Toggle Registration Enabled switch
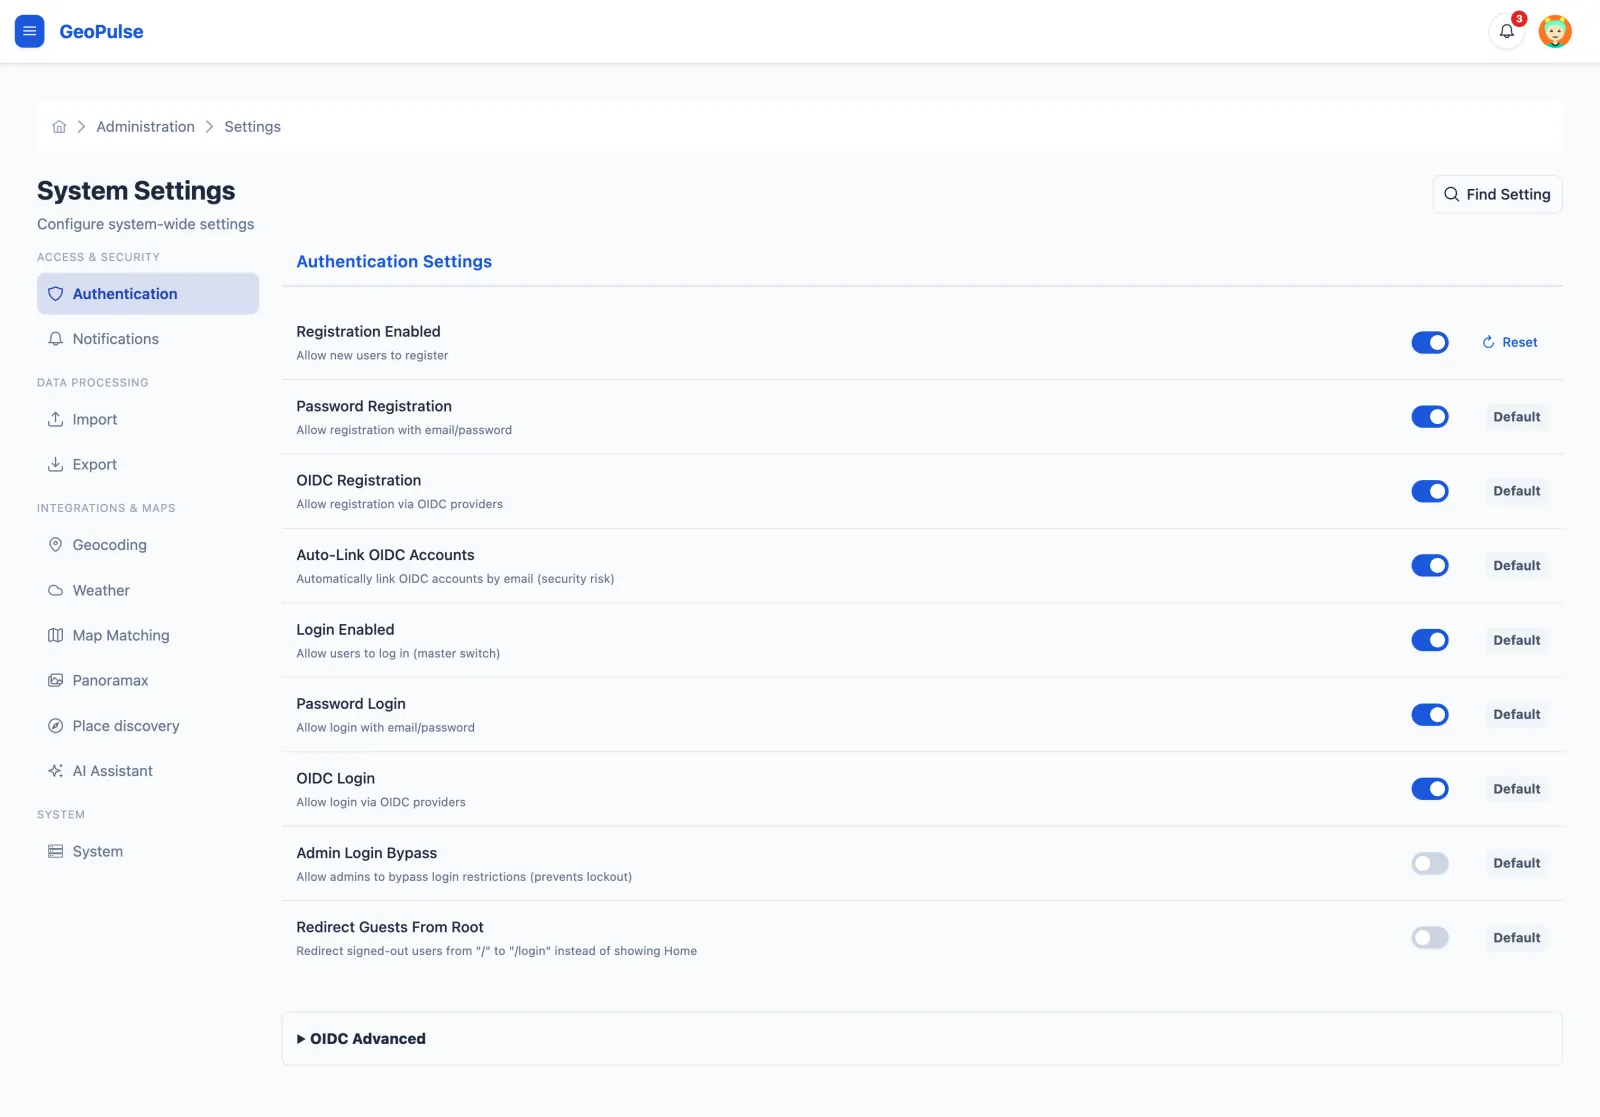Image resolution: width=1600 pixels, height=1117 pixels. (1430, 343)
